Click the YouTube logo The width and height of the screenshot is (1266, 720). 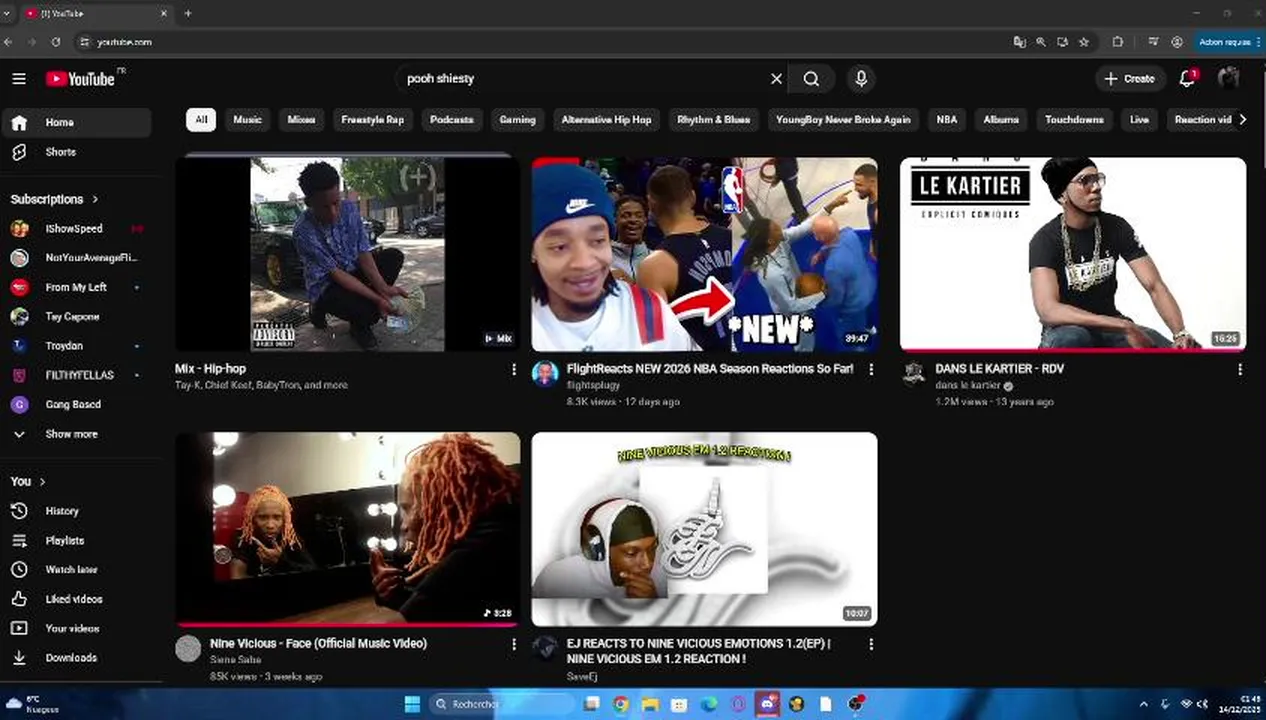pyautogui.click(x=81, y=78)
